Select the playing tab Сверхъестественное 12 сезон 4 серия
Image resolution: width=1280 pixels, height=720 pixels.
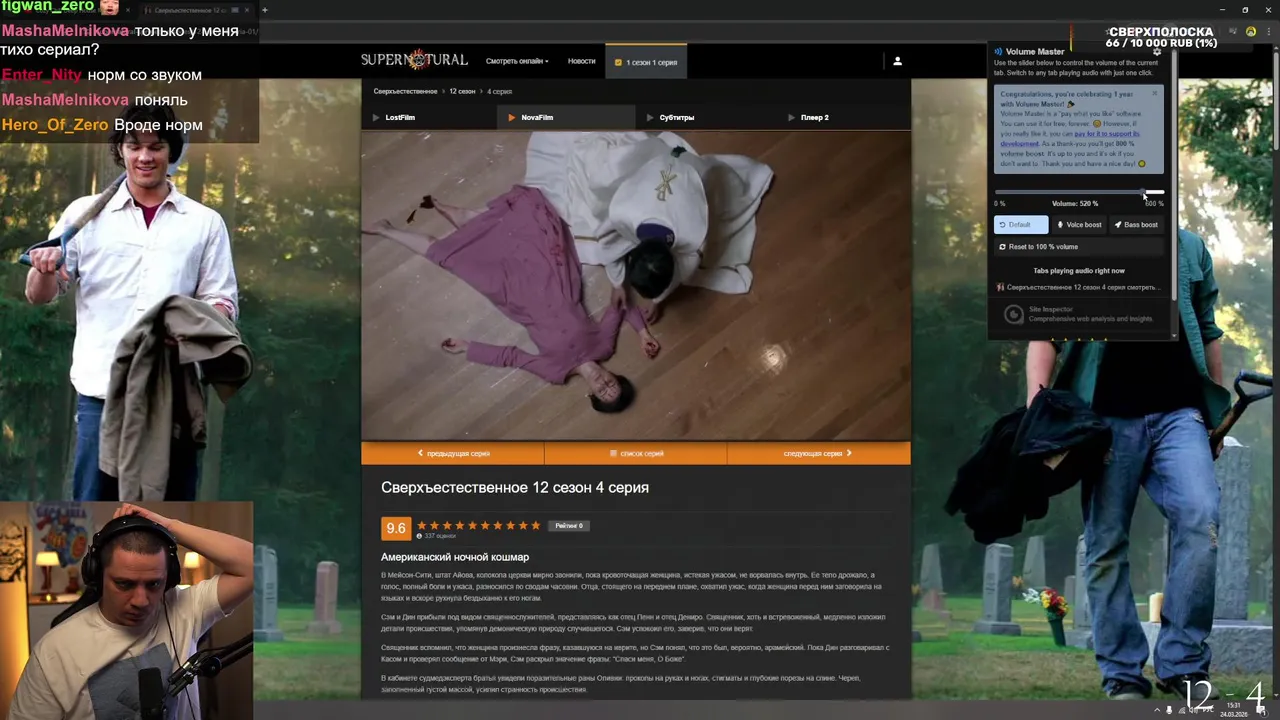pyautogui.click(x=1078, y=287)
